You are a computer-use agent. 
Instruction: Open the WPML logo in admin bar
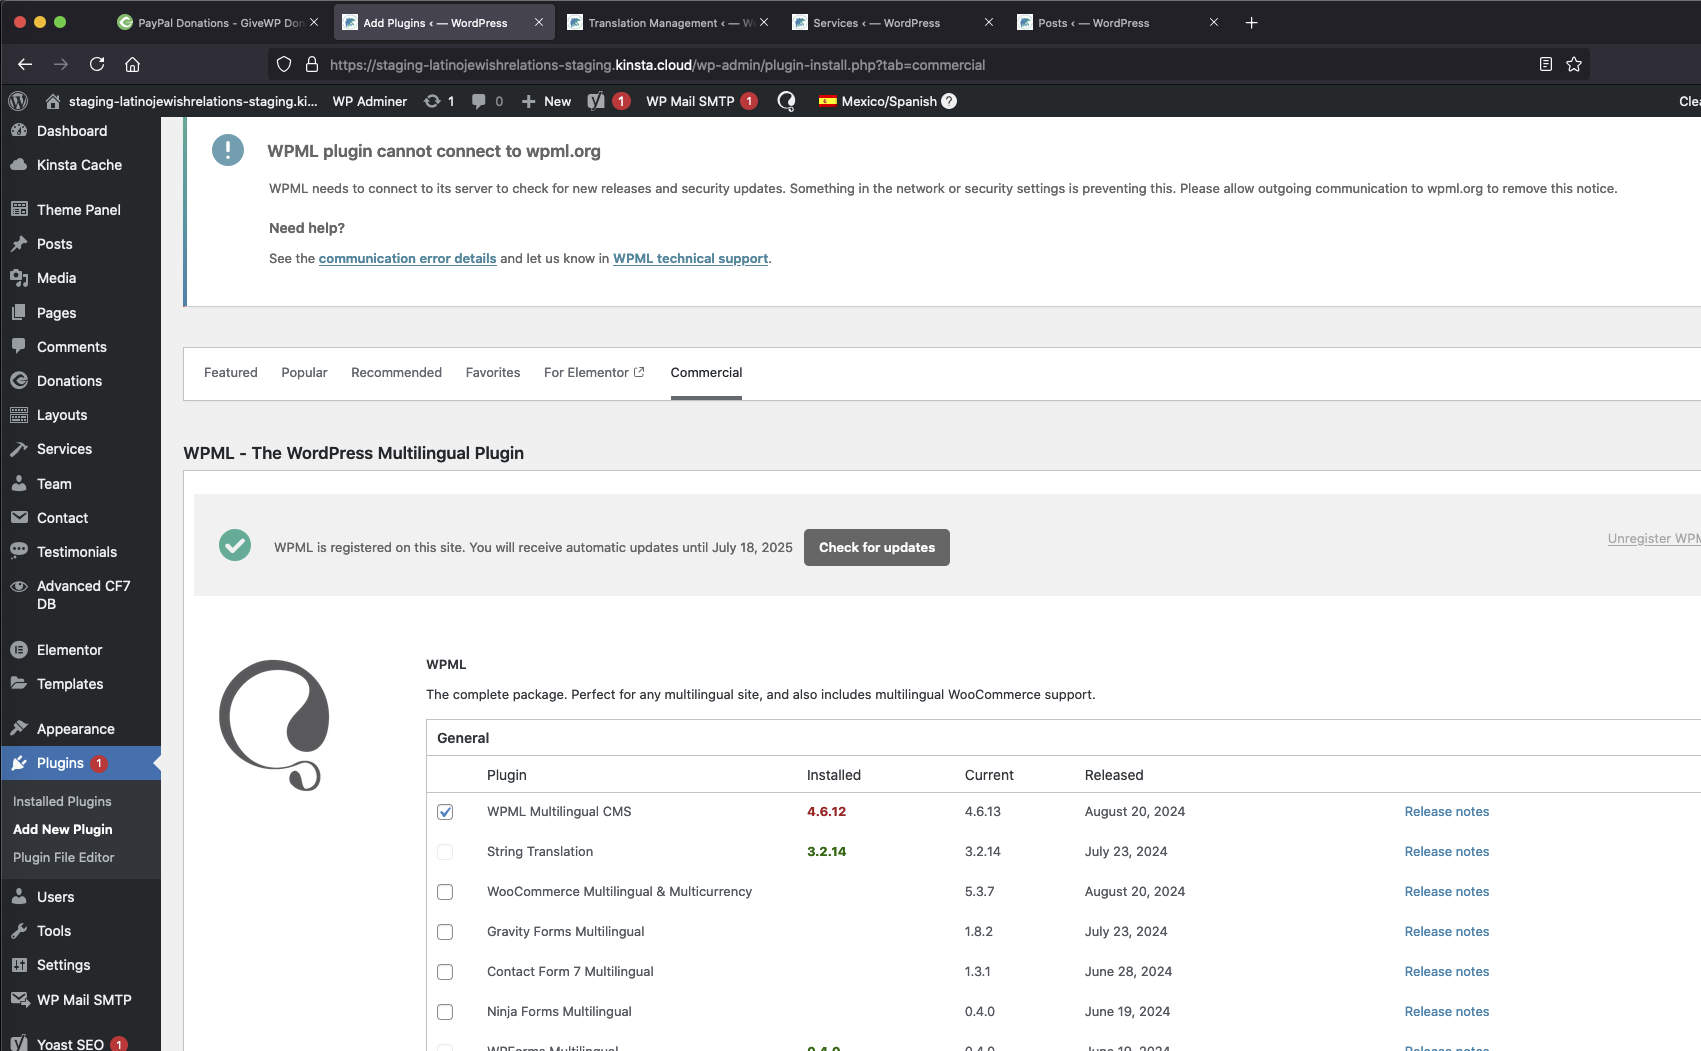point(786,101)
